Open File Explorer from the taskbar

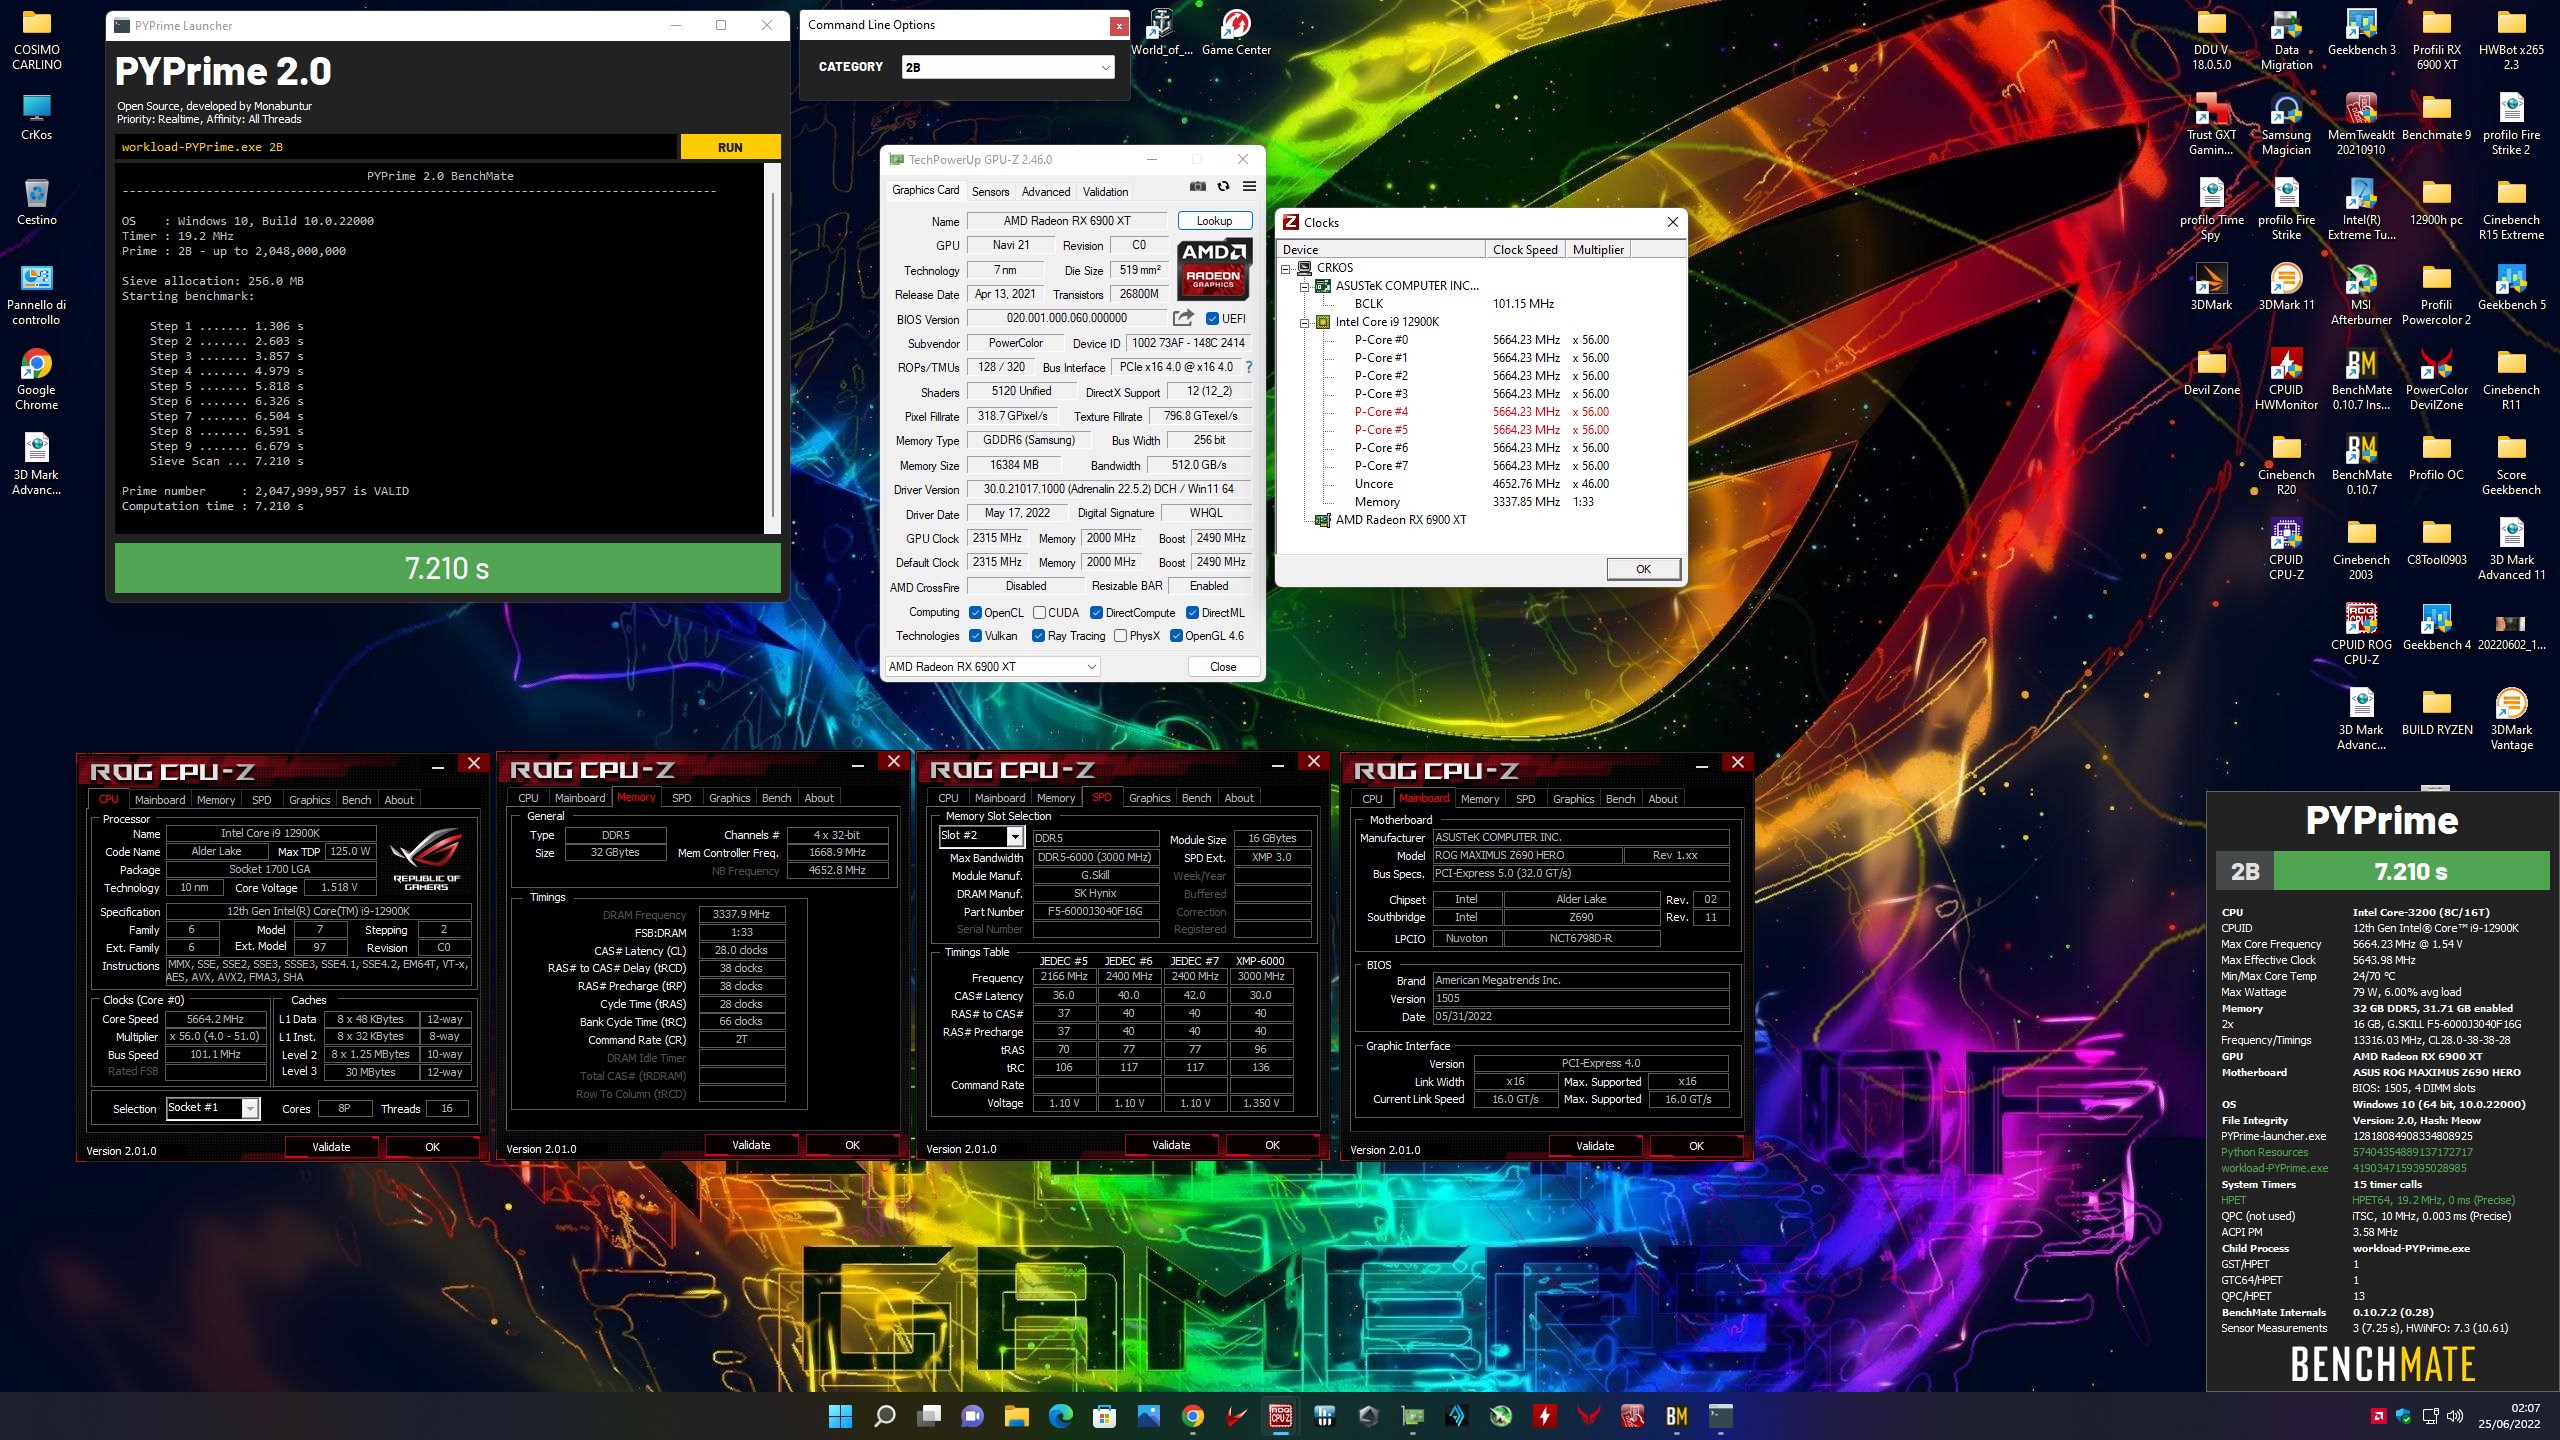click(1016, 1416)
